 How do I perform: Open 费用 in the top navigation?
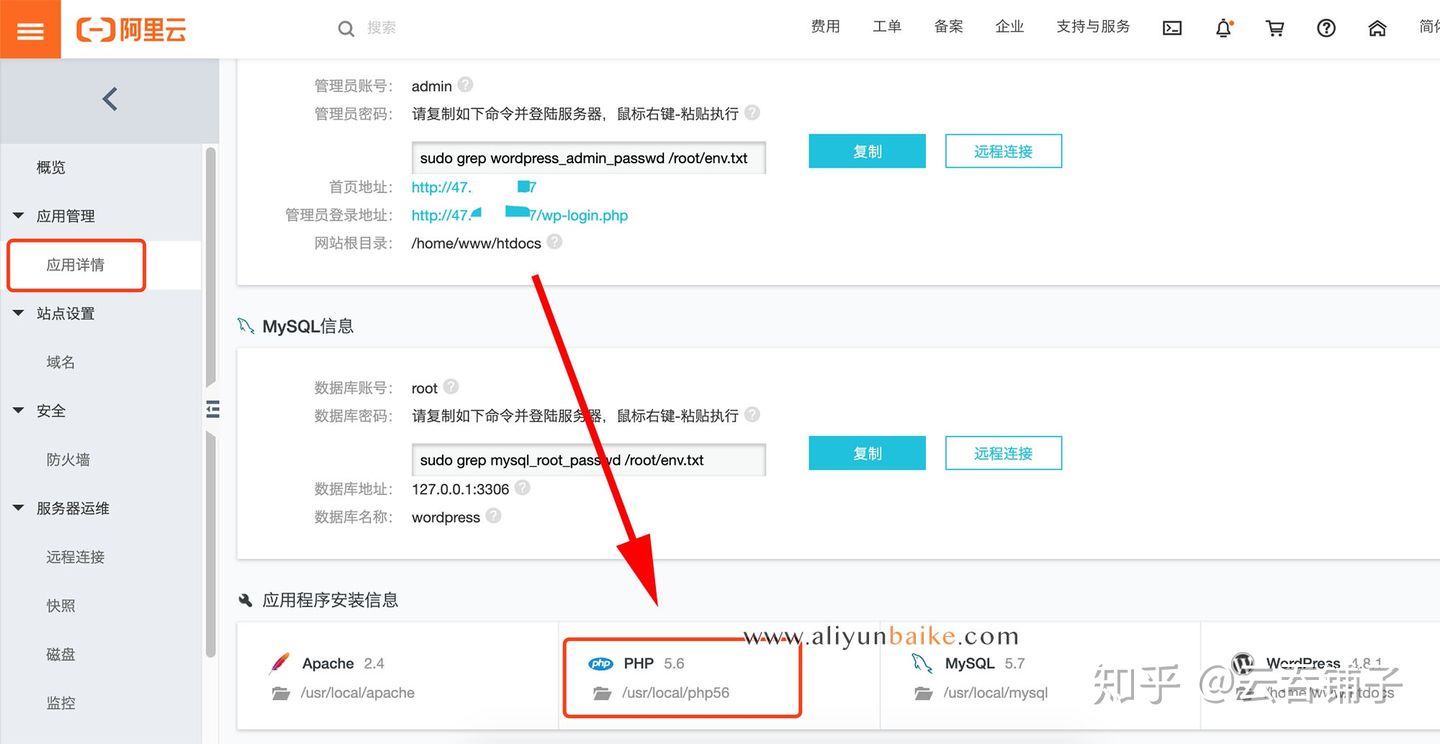[x=825, y=27]
